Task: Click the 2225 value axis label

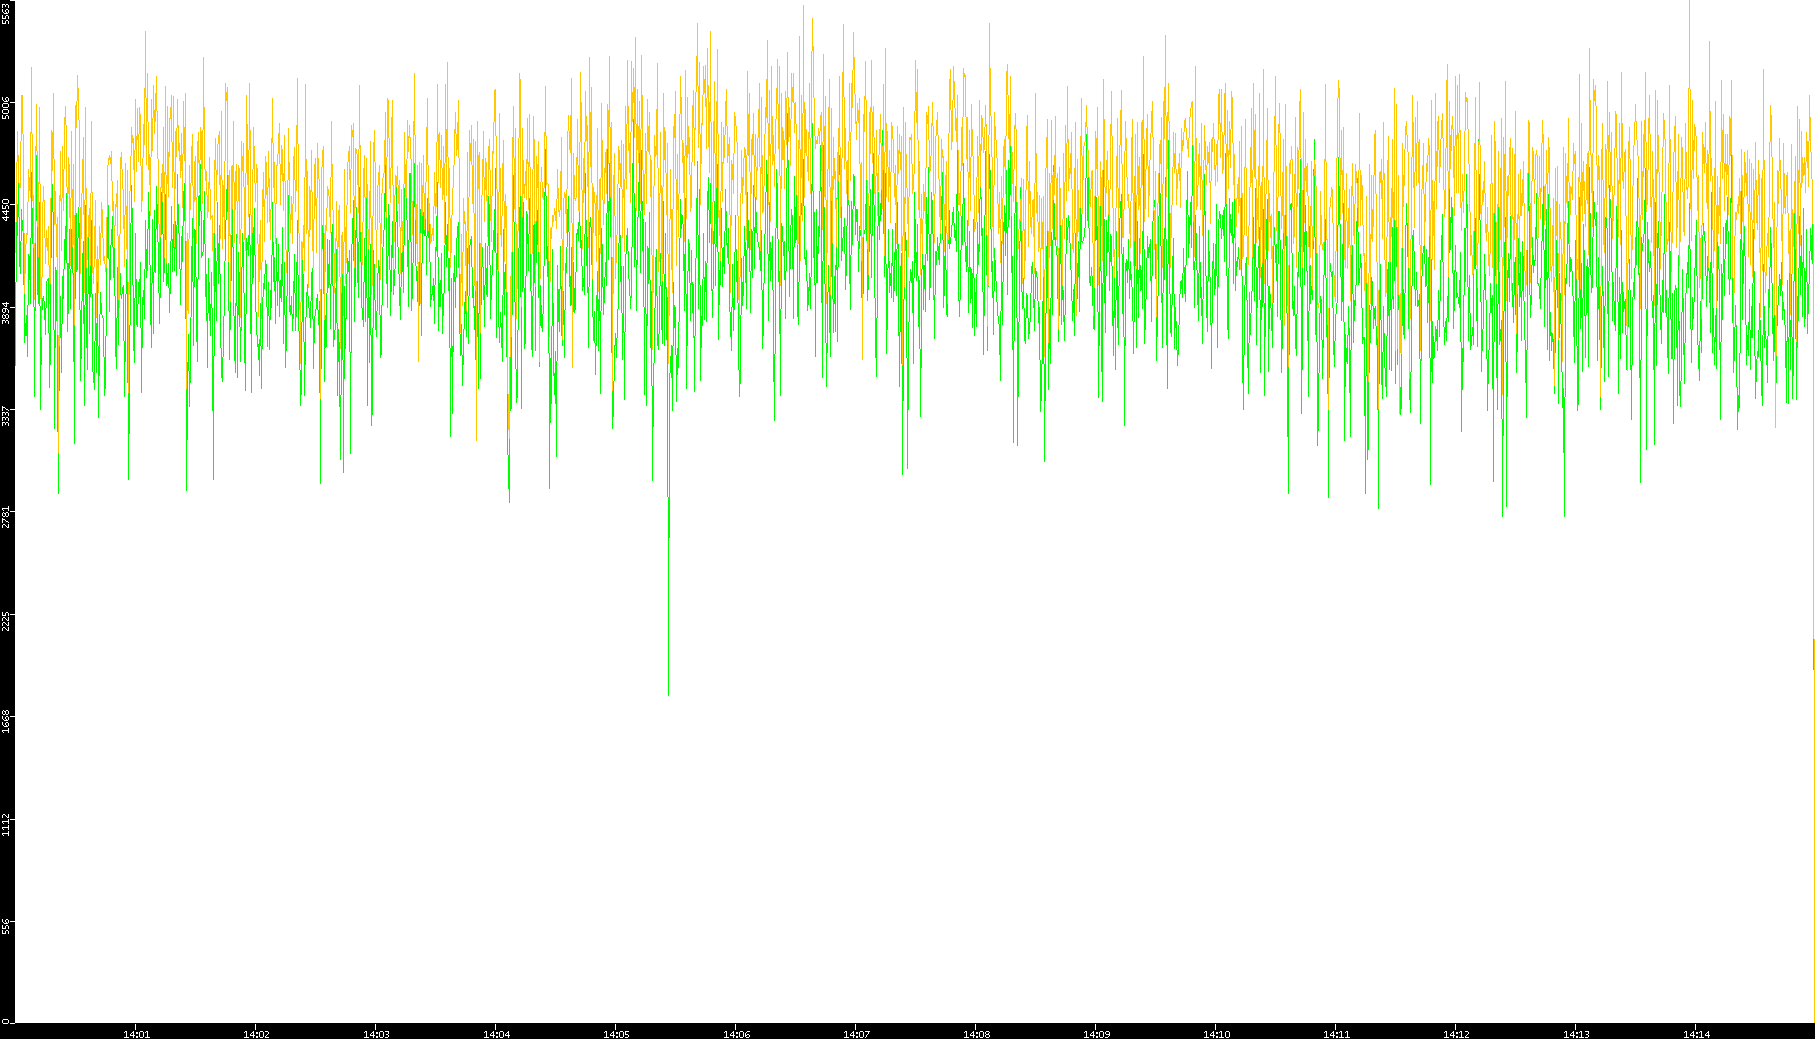Action: tap(7, 620)
